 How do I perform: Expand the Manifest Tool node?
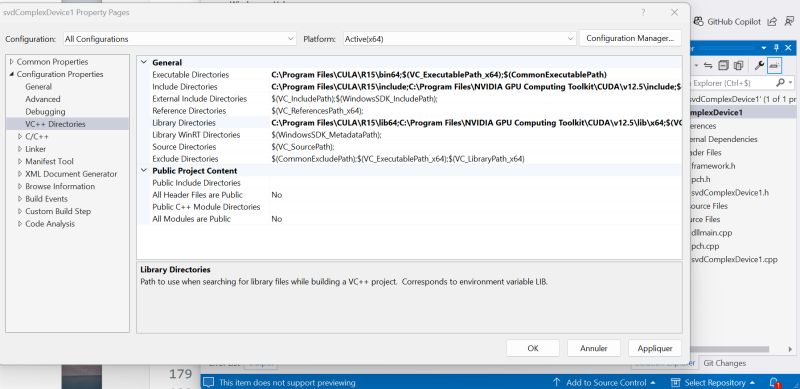(20, 161)
